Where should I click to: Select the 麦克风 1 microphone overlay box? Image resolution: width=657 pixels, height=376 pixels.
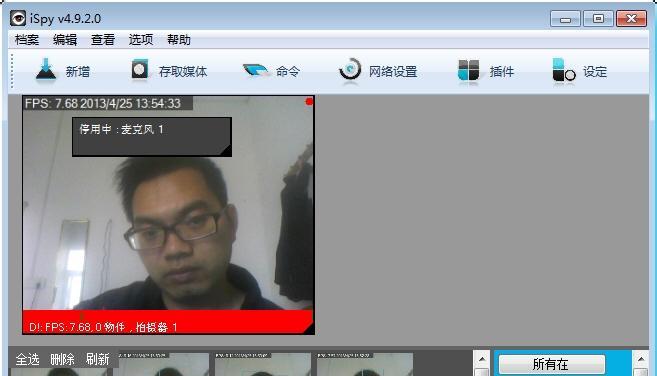152,137
